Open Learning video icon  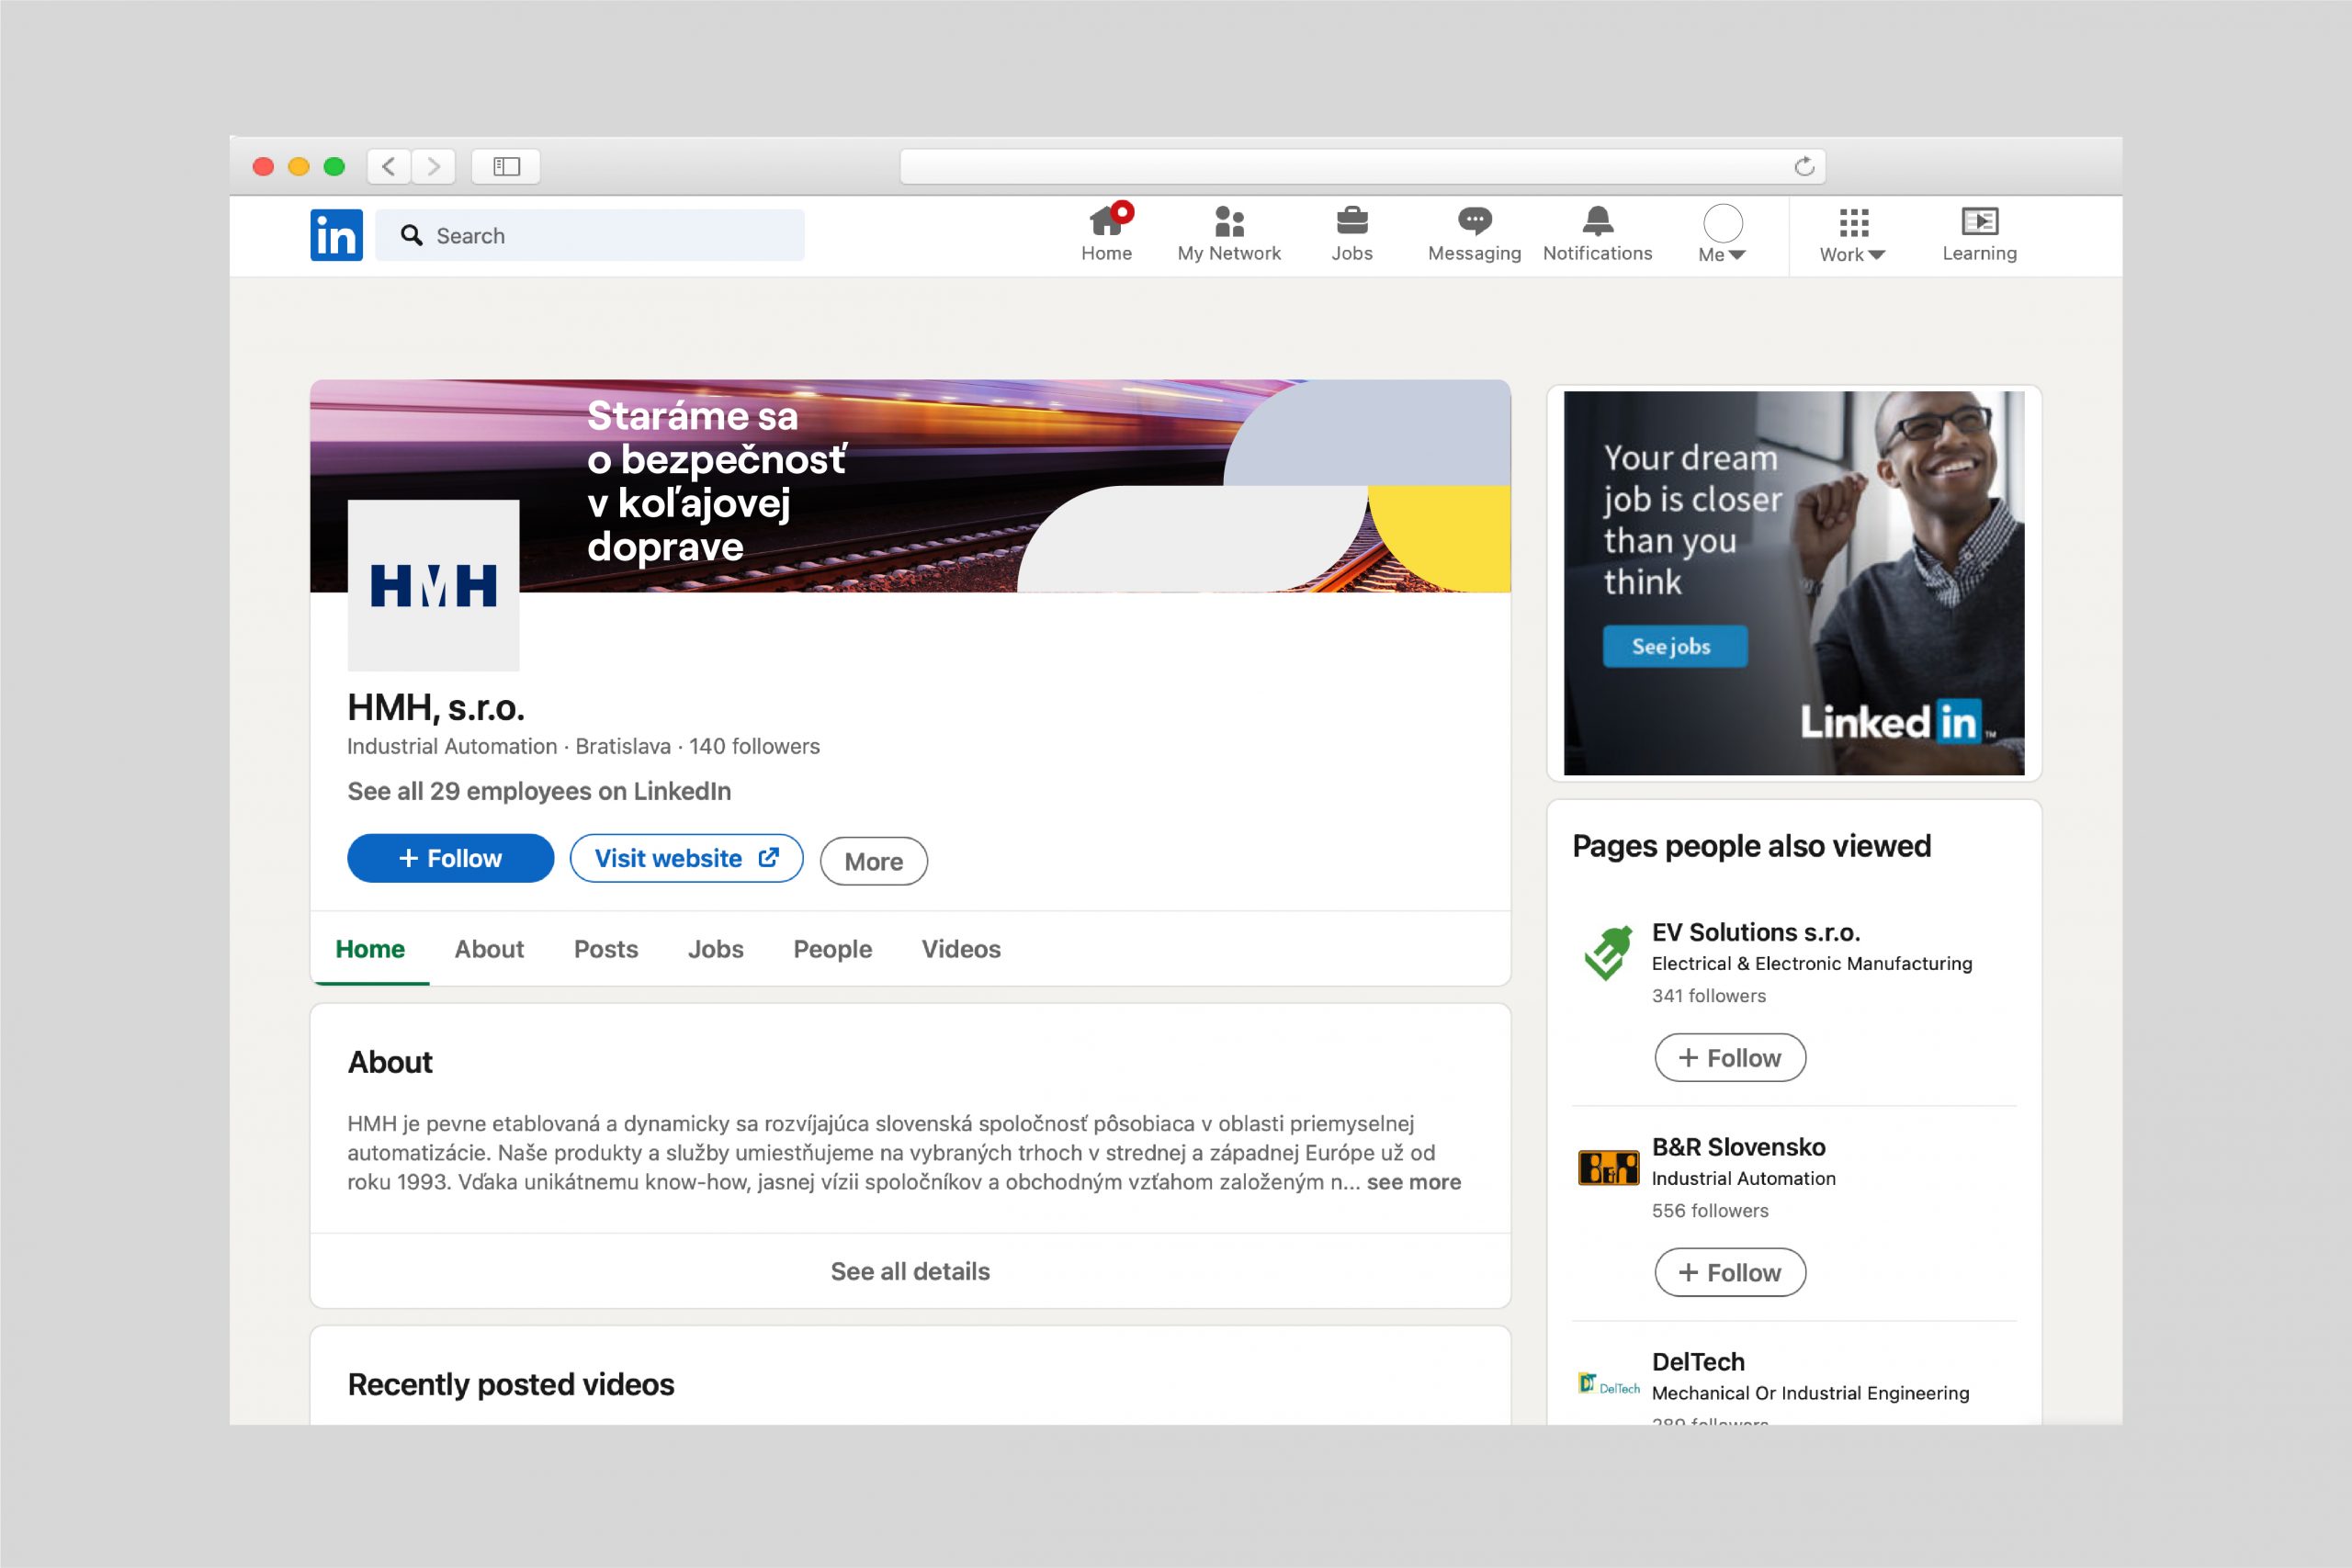(x=1979, y=221)
